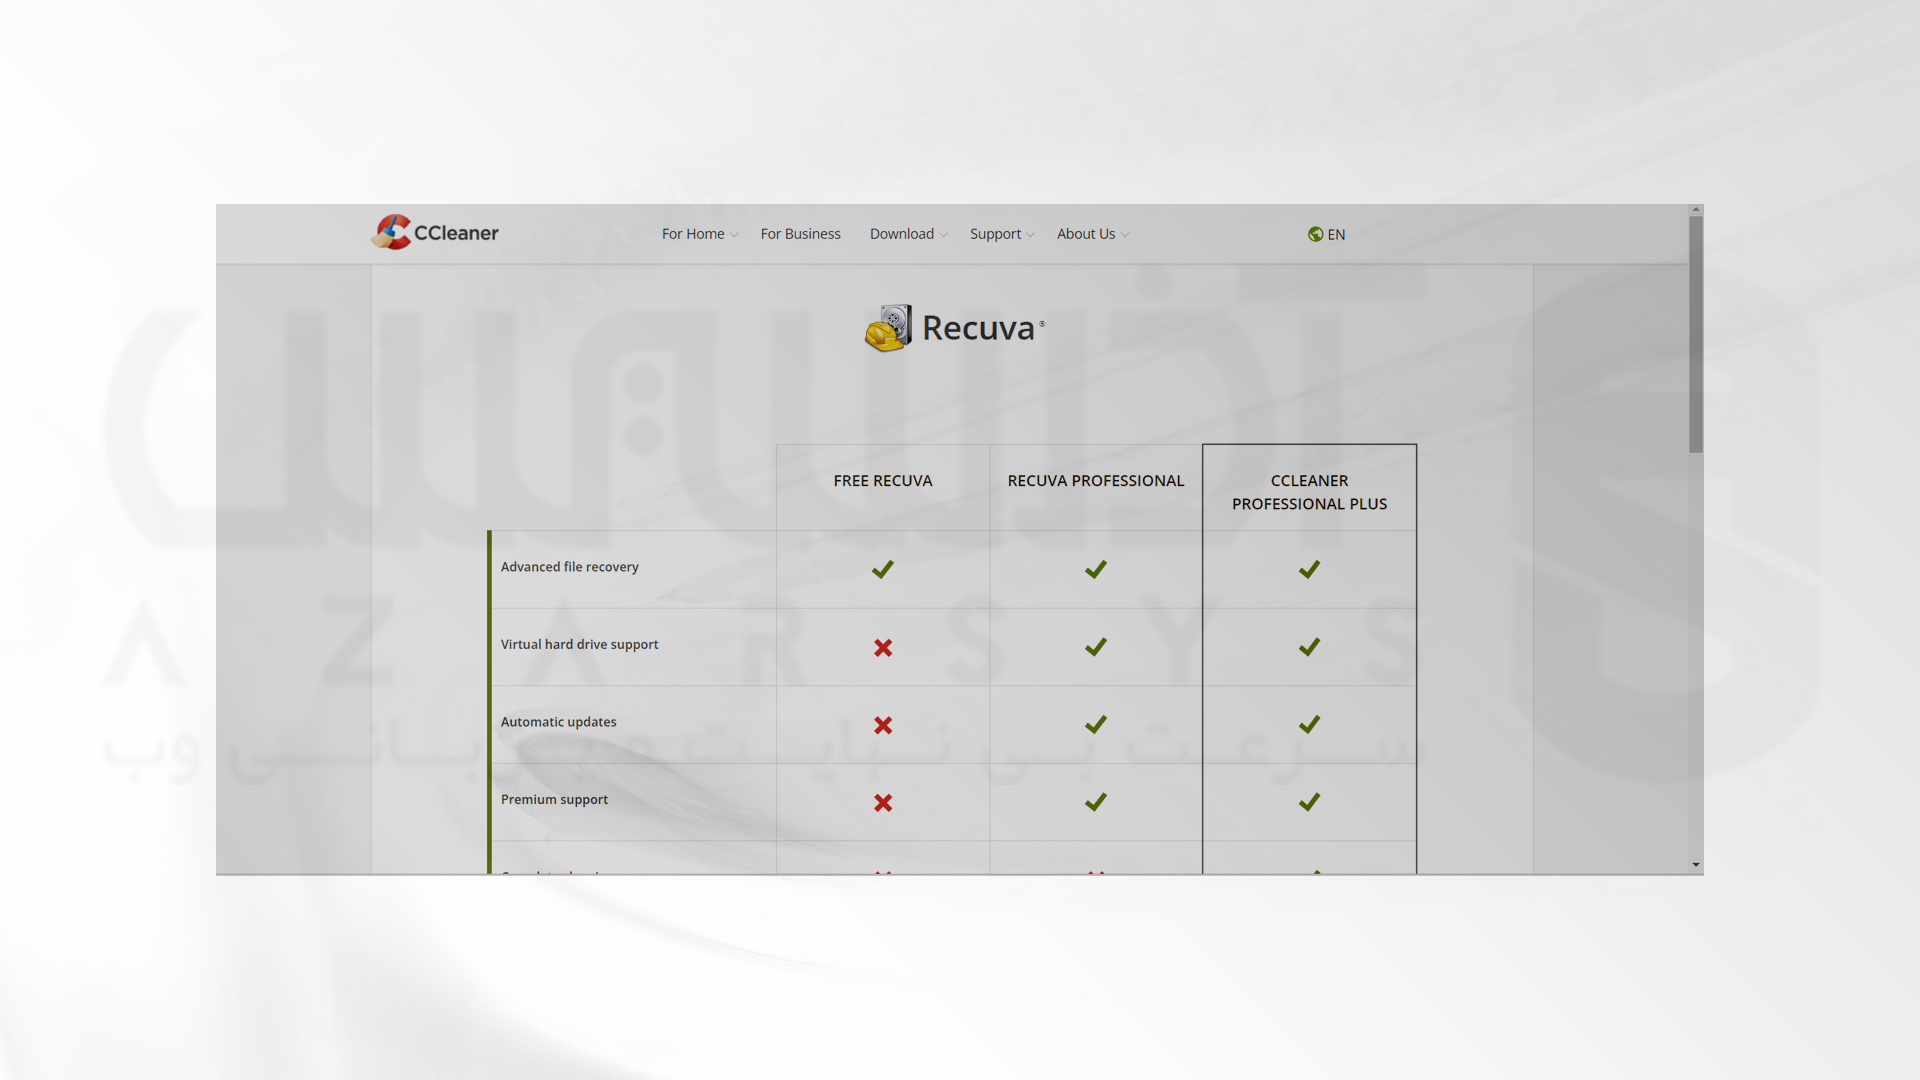Click the Virtual hard drive support label
The width and height of the screenshot is (1920, 1080).
pyautogui.click(x=579, y=645)
